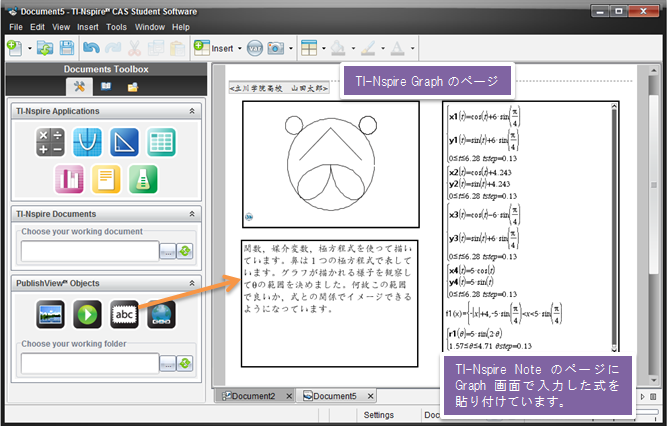
Task: Click the Paste clipboard icon
Action: coord(177,48)
